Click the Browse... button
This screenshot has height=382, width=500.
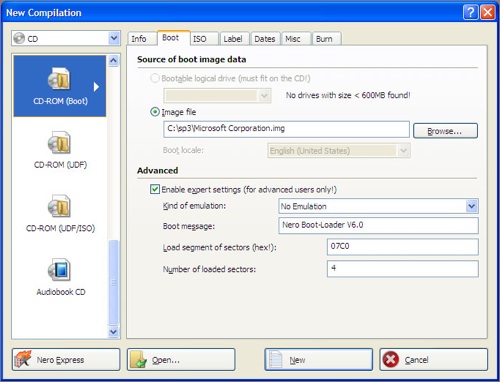pos(445,131)
